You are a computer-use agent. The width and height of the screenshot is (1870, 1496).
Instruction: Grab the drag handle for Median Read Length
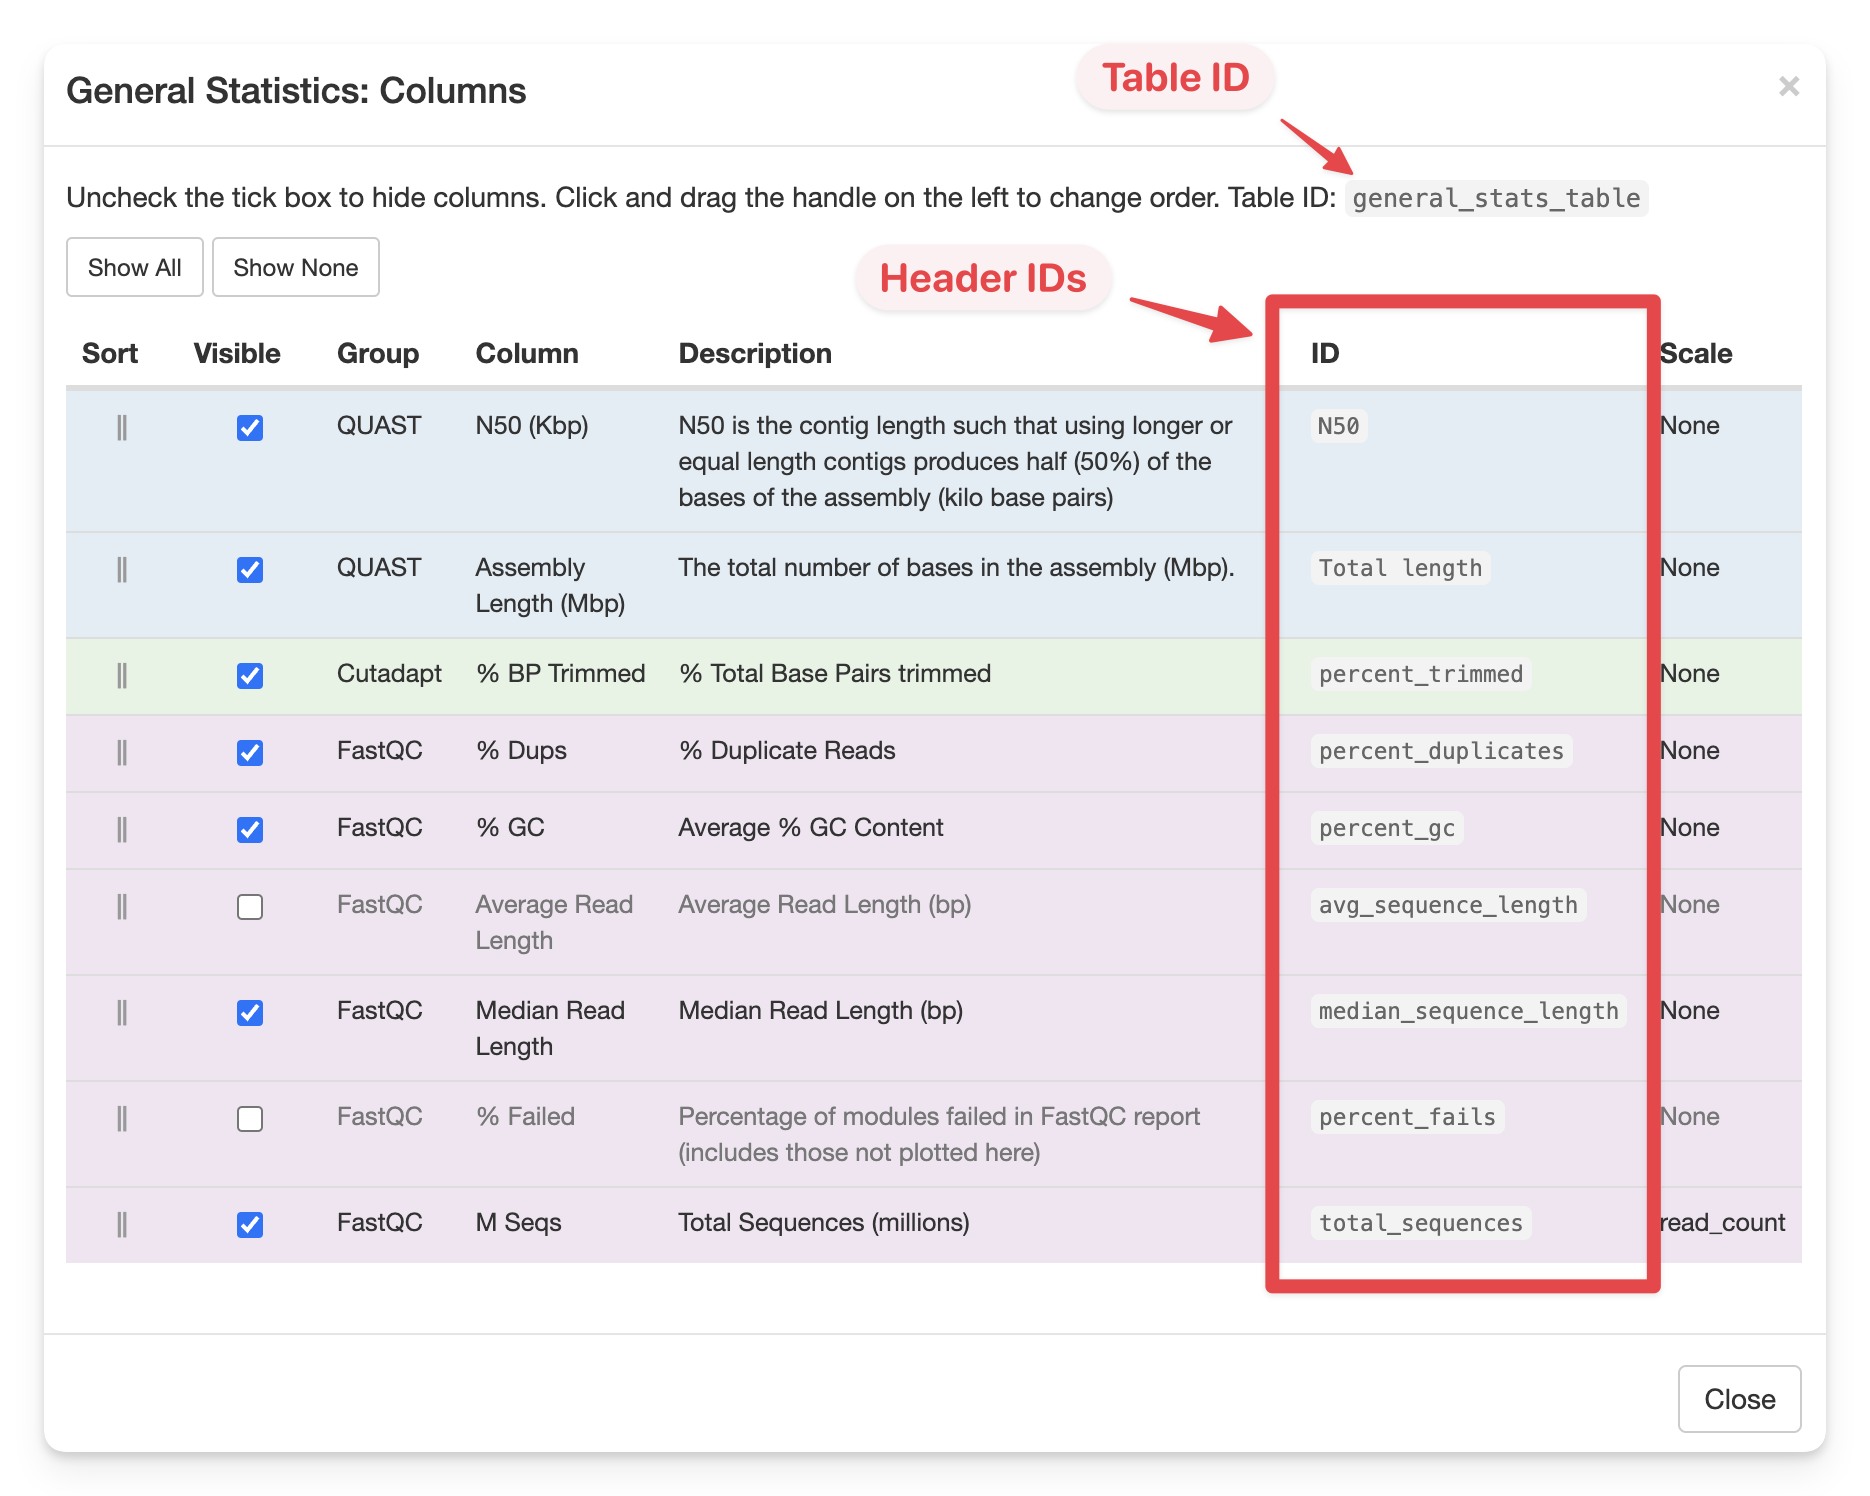click(x=122, y=1012)
